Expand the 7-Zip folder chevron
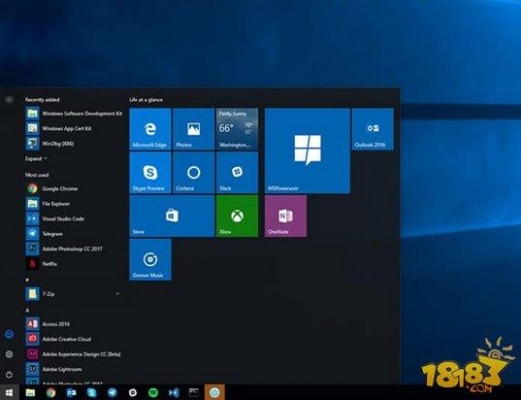 [x=117, y=294]
